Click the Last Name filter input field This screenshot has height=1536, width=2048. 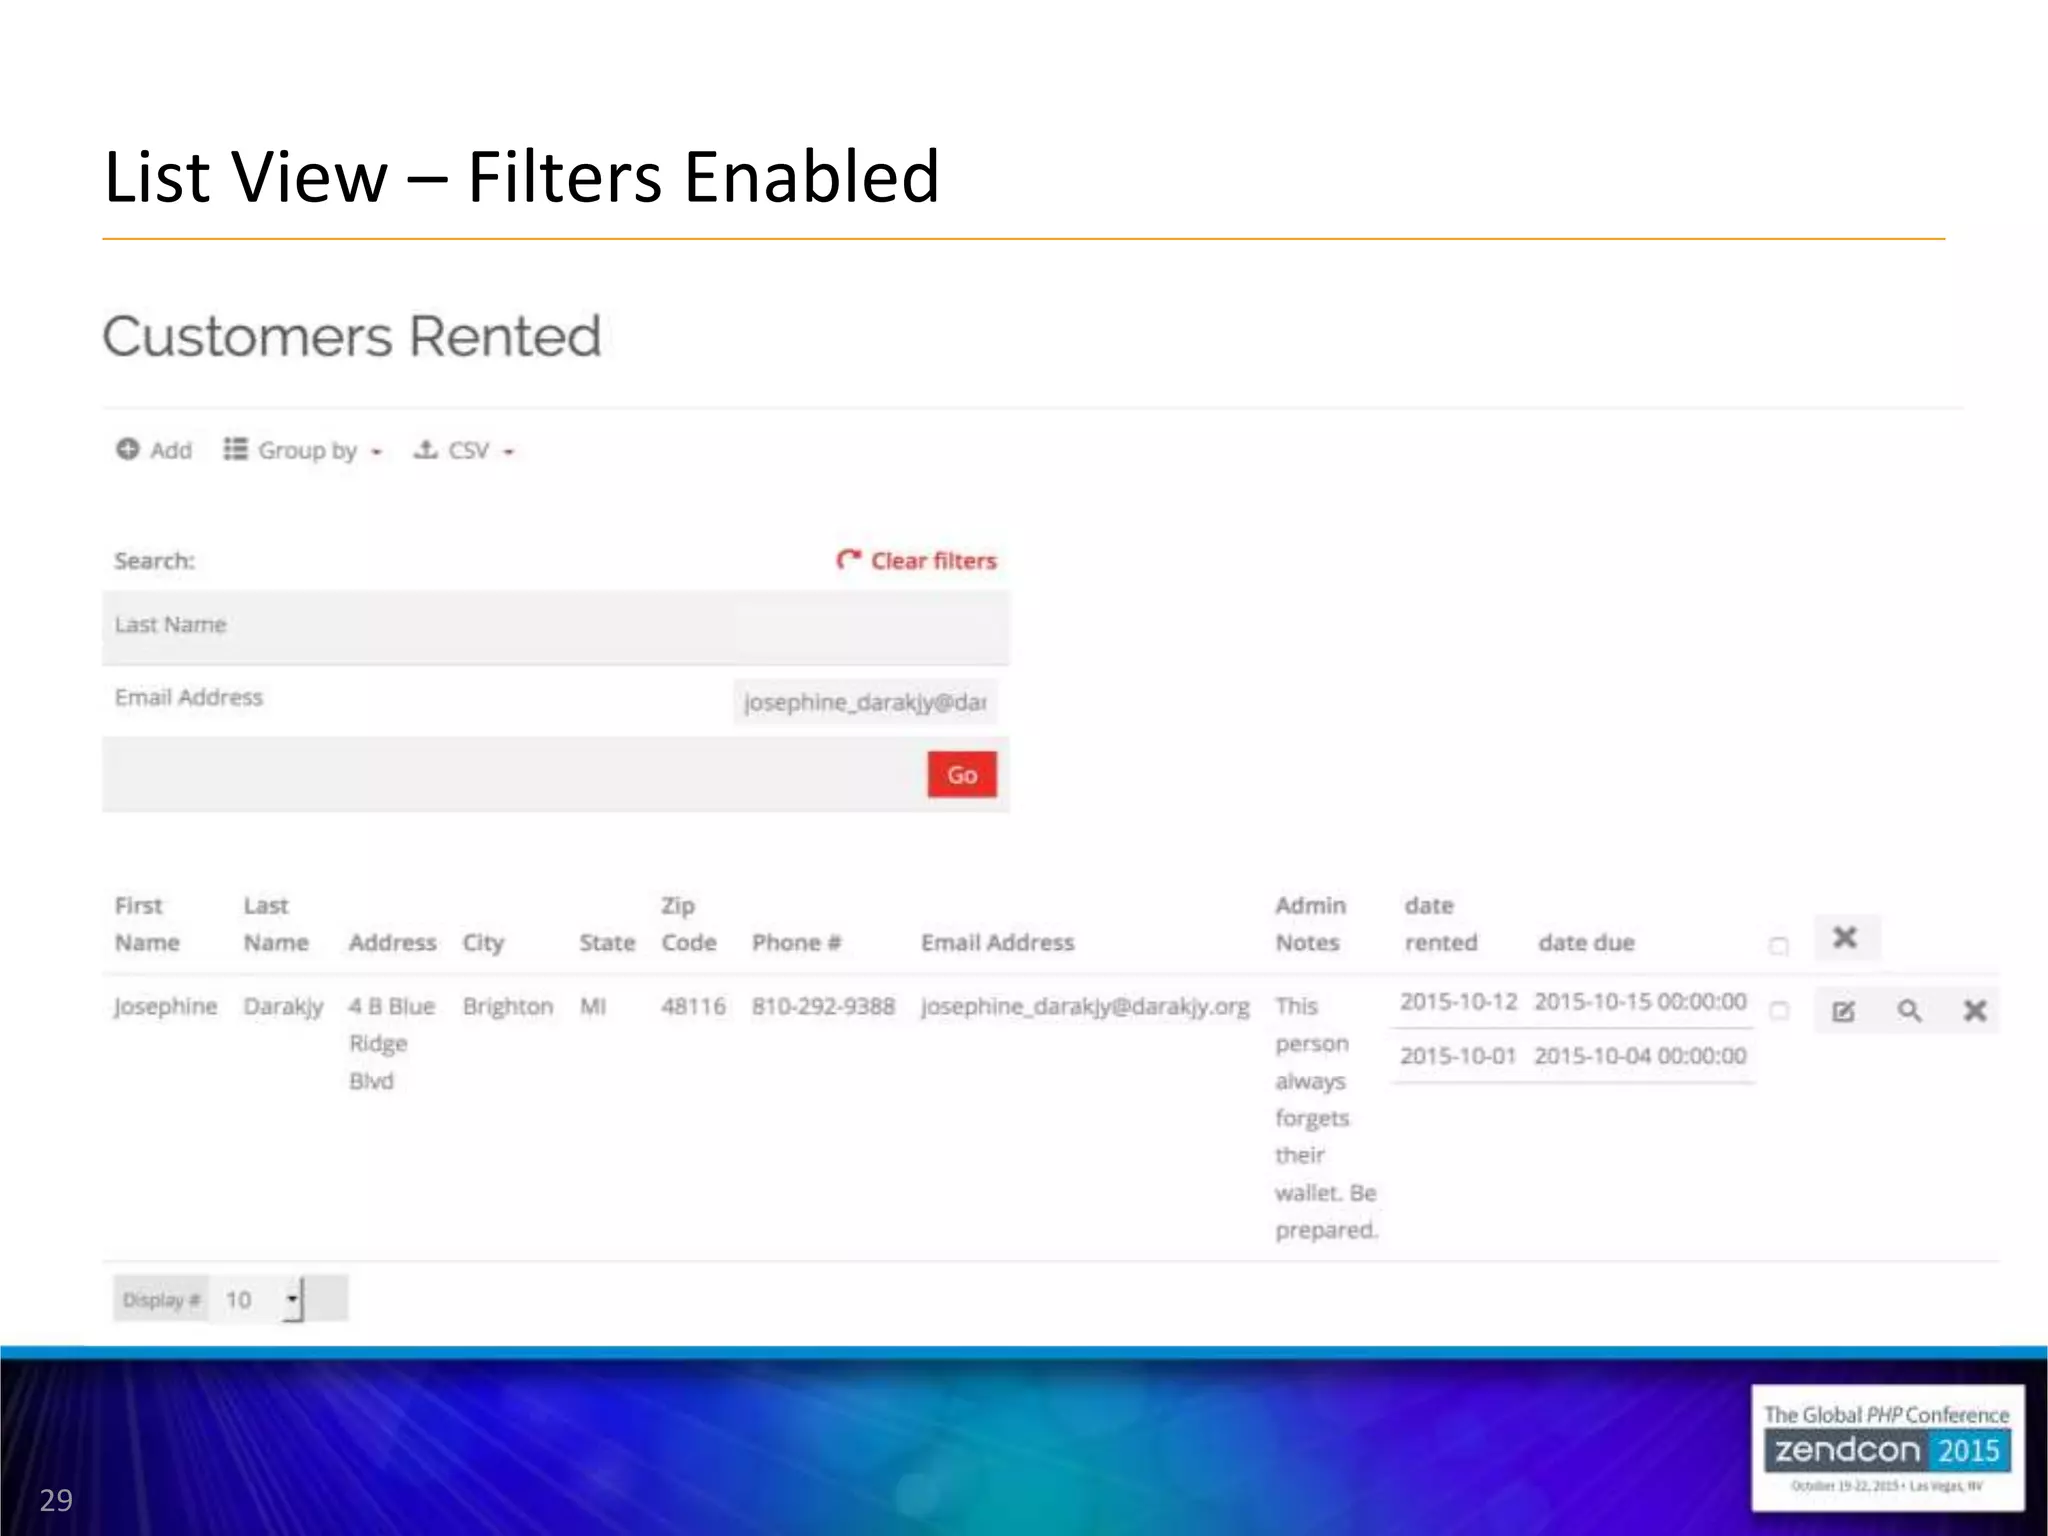[x=865, y=627]
